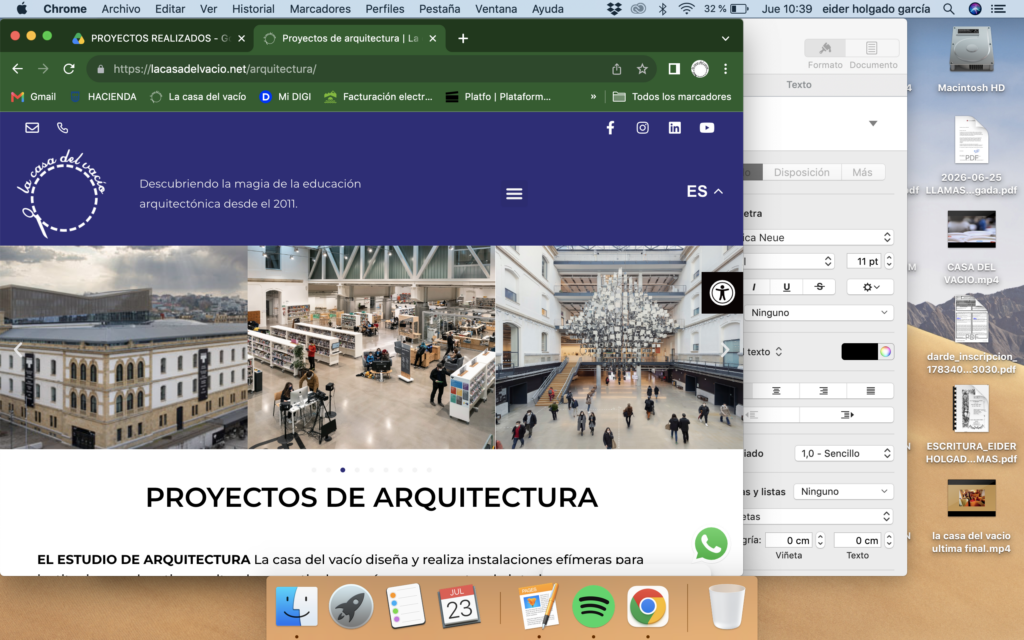Open the font family dropdown Neue

818,238
